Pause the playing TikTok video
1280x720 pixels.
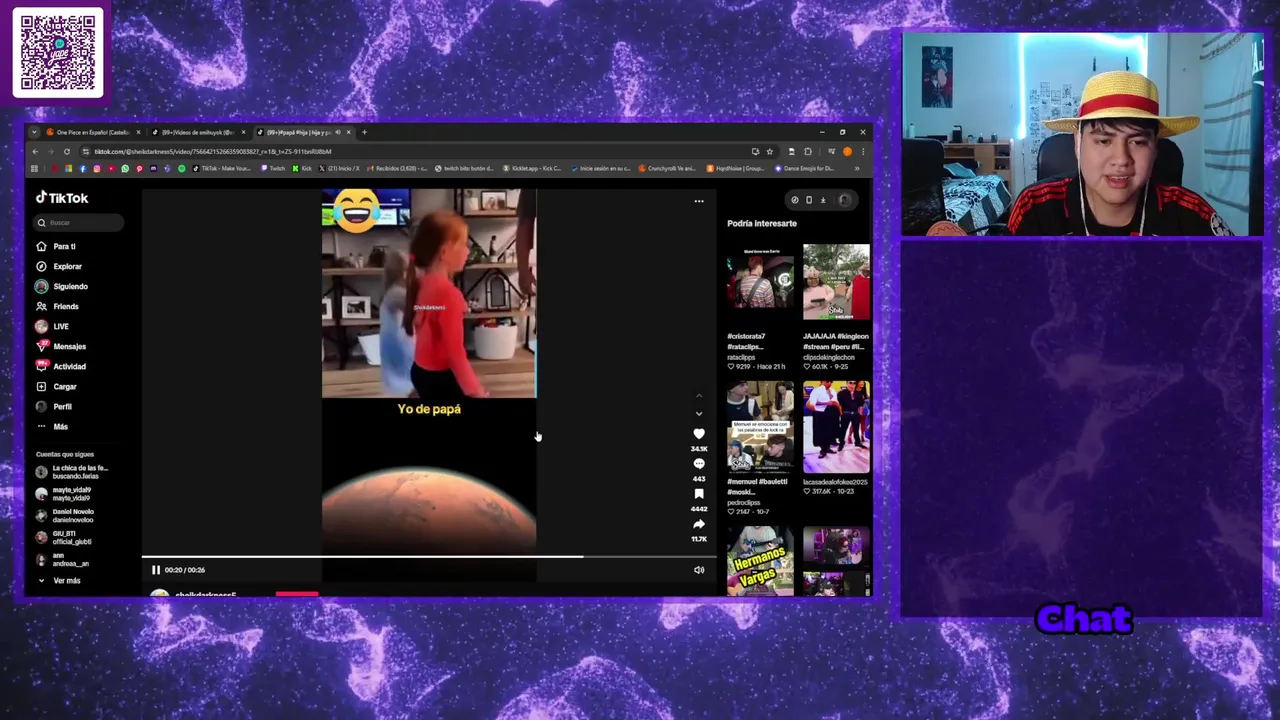coord(156,570)
